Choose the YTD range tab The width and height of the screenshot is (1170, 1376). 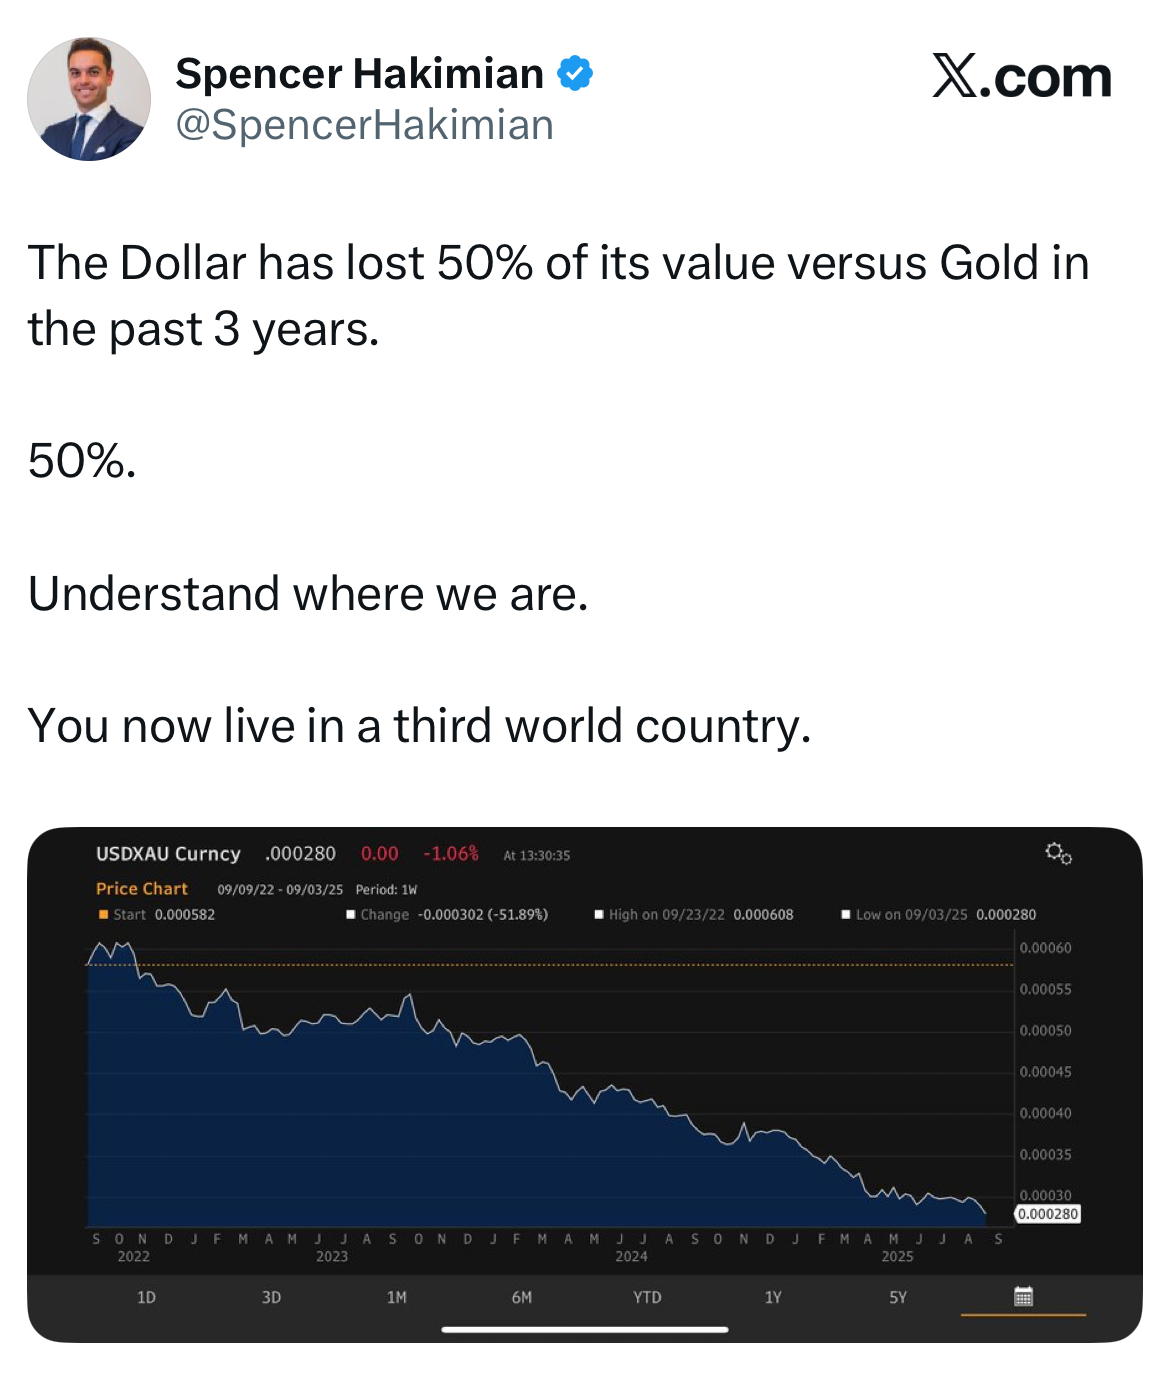click(647, 1297)
